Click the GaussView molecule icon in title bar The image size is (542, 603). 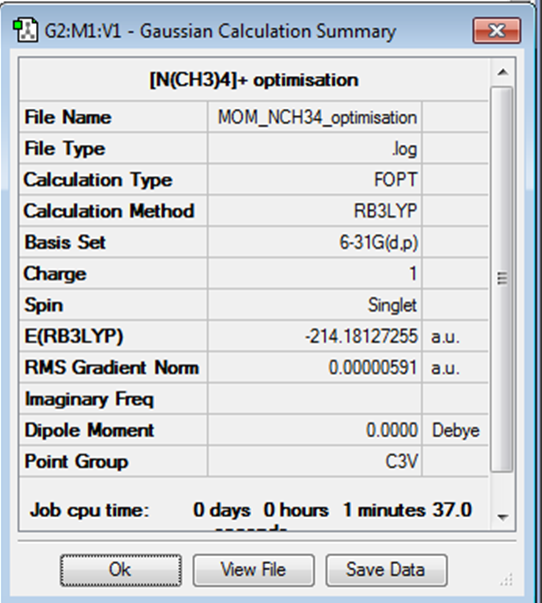pos(25,30)
